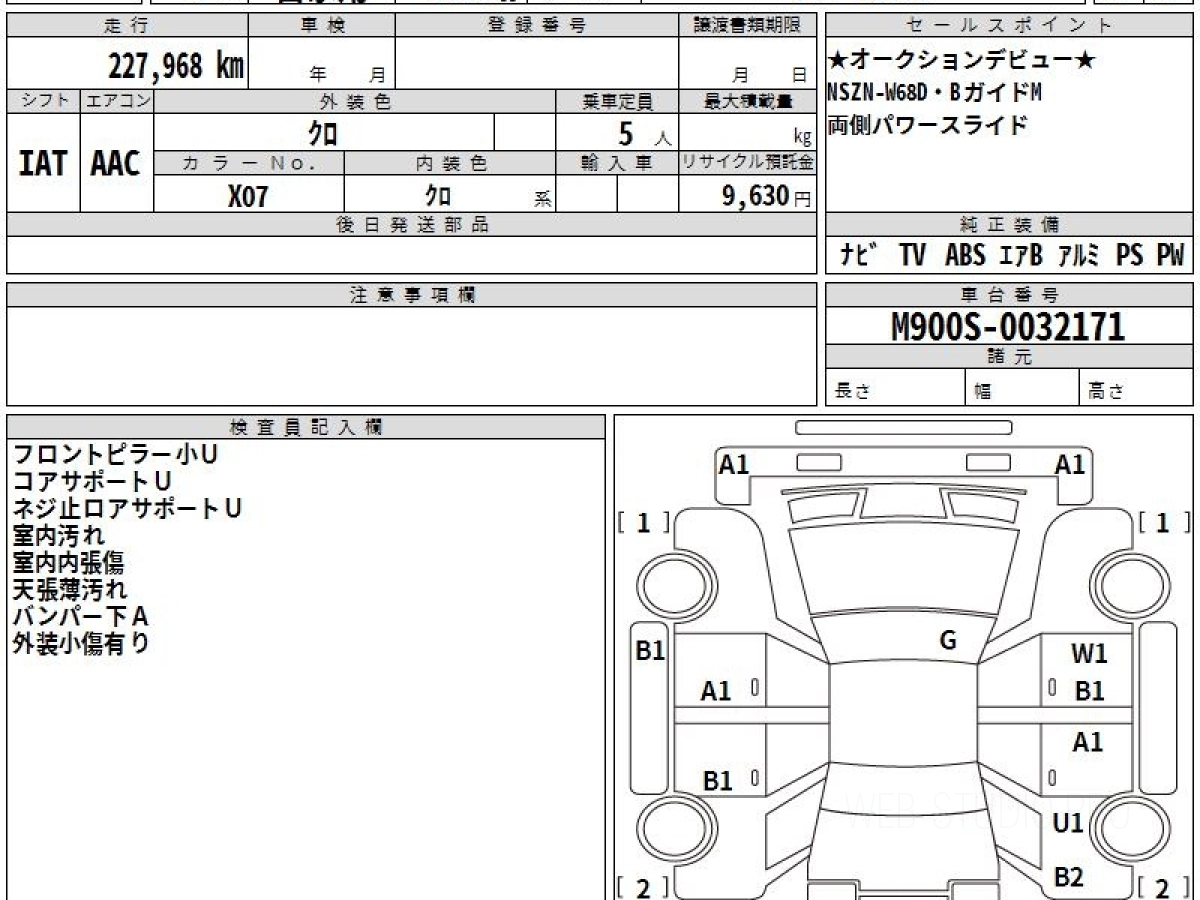The width and height of the screenshot is (1200, 900).
Task: Select the 長さ dimension label
Action: pyautogui.click(x=853, y=391)
